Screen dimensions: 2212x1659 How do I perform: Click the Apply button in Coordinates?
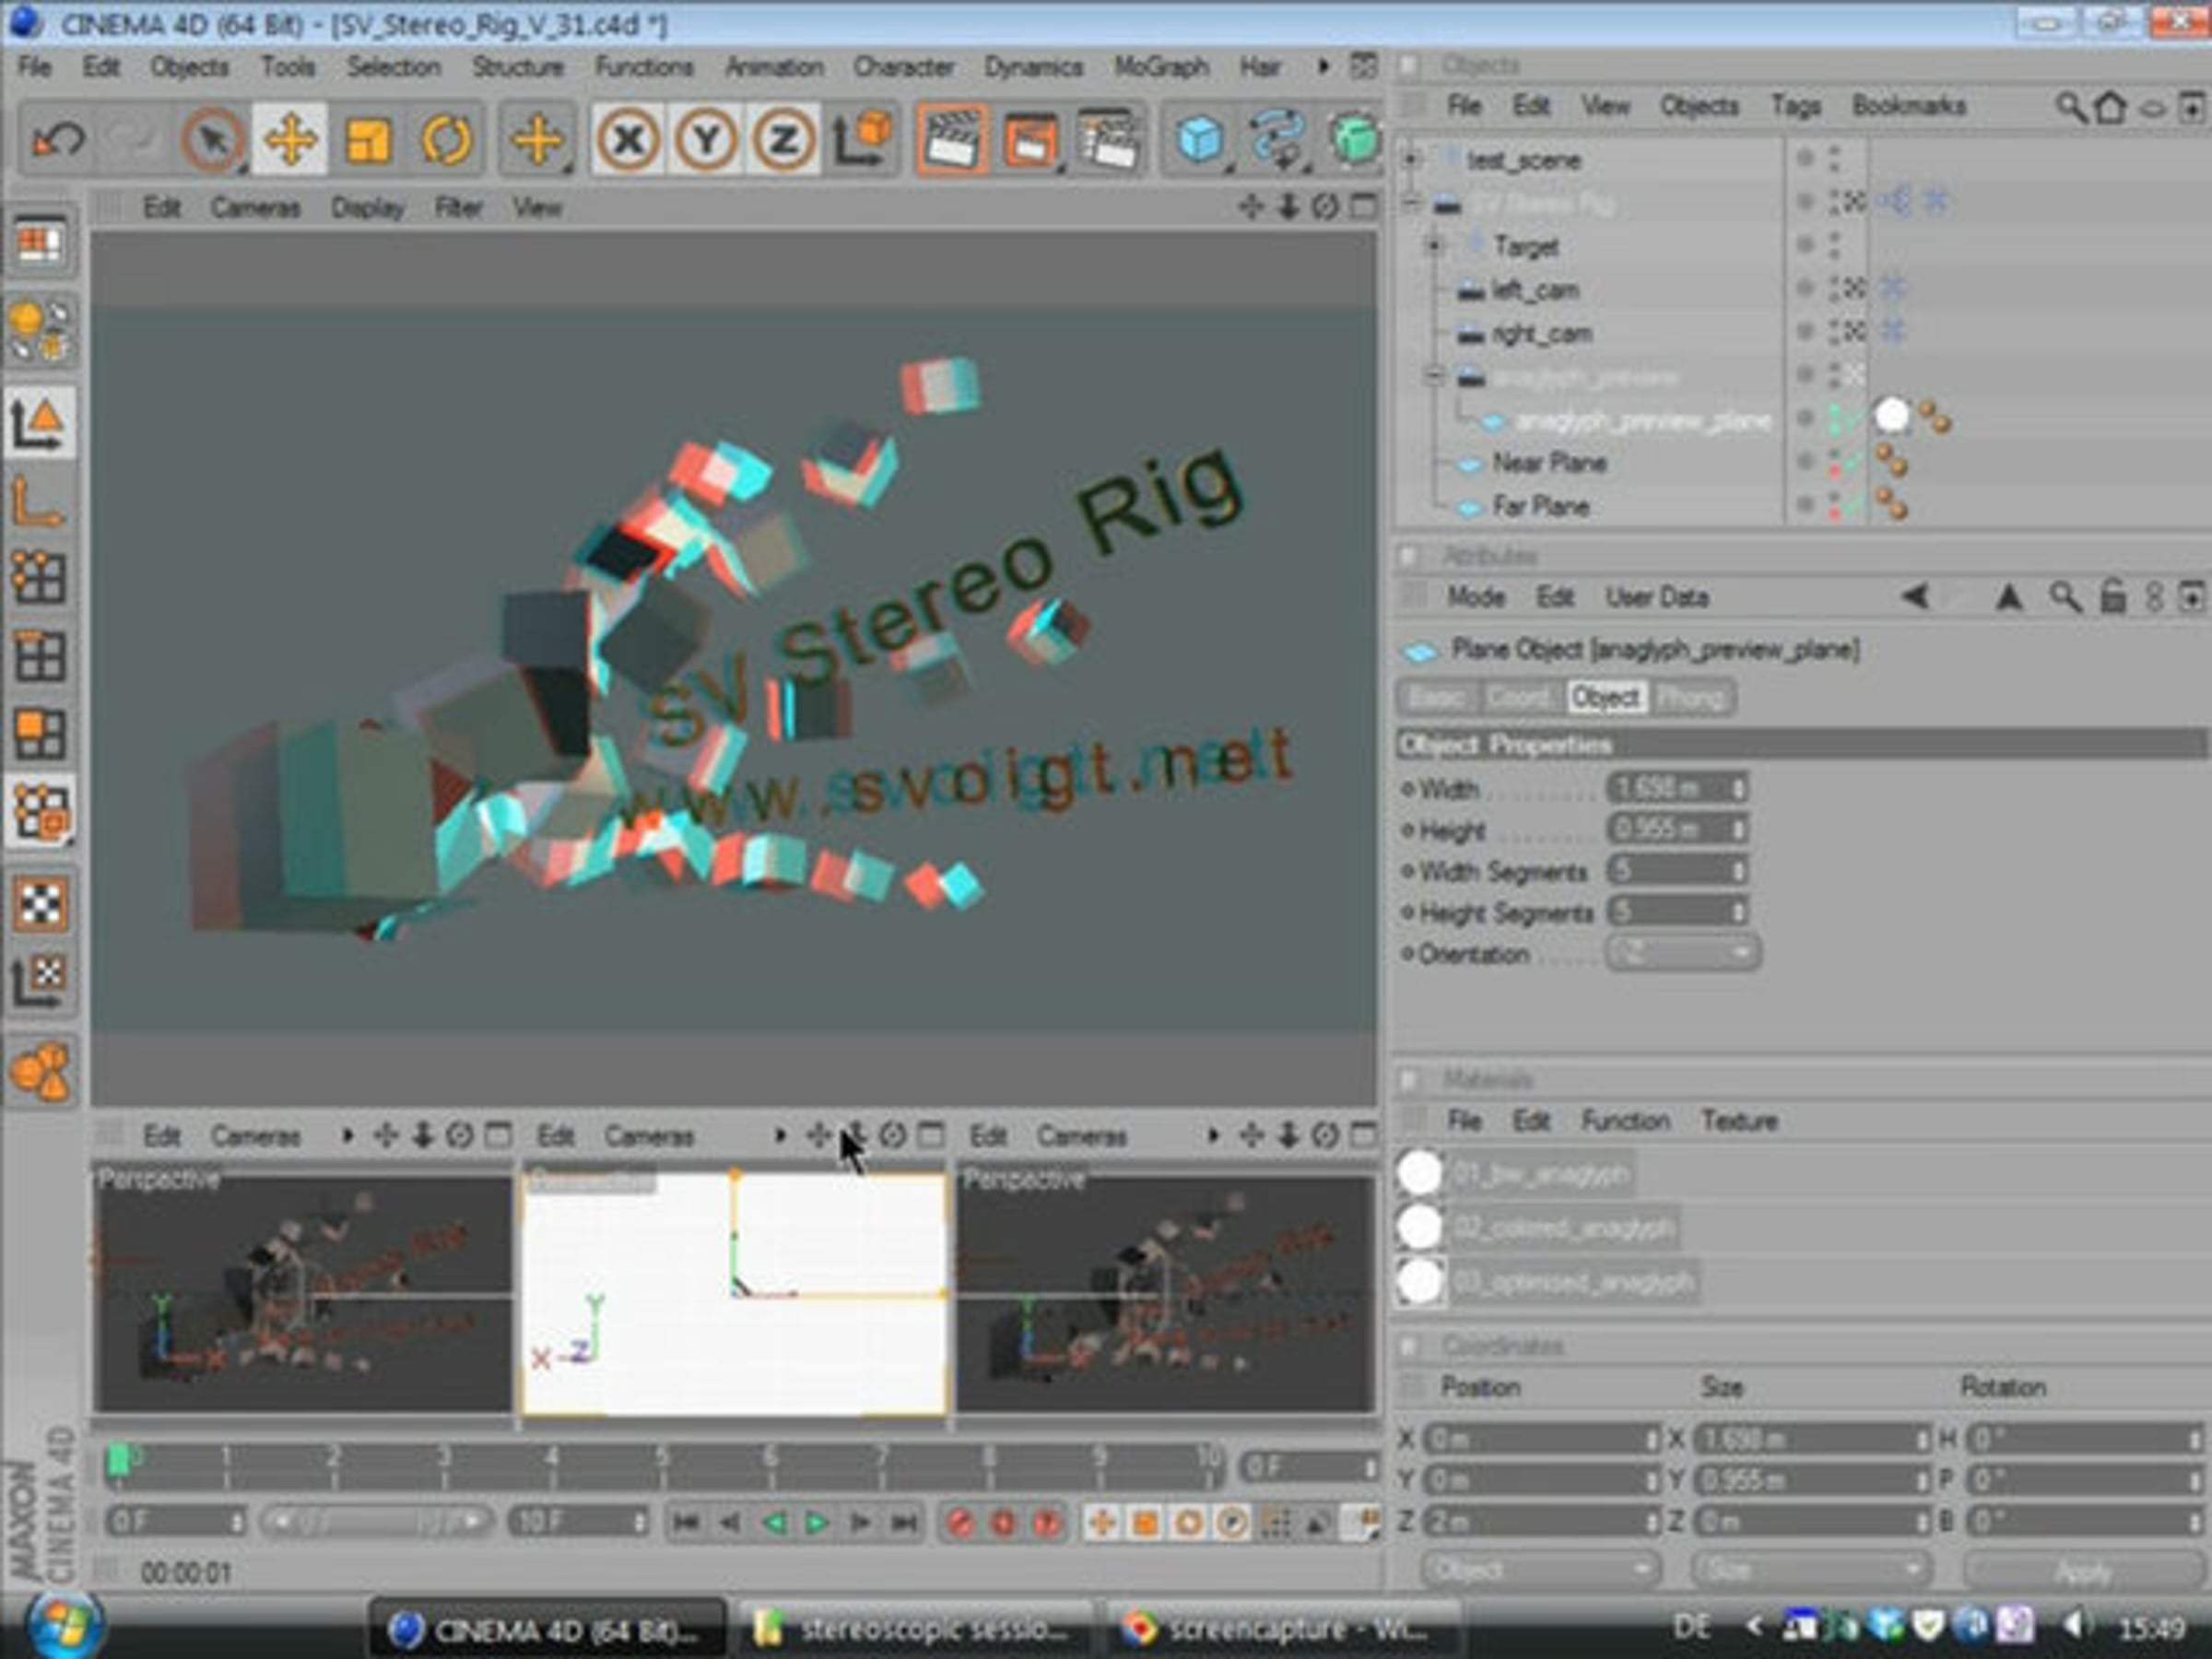[2084, 1570]
